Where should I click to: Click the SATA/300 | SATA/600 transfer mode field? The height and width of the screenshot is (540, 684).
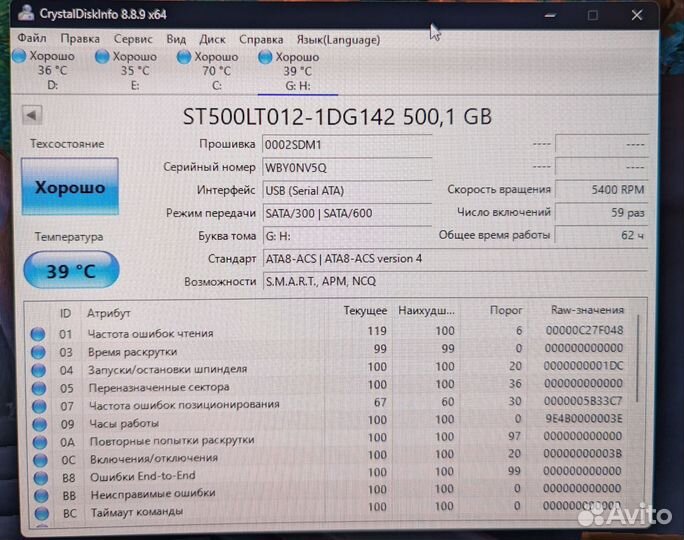point(347,213)
